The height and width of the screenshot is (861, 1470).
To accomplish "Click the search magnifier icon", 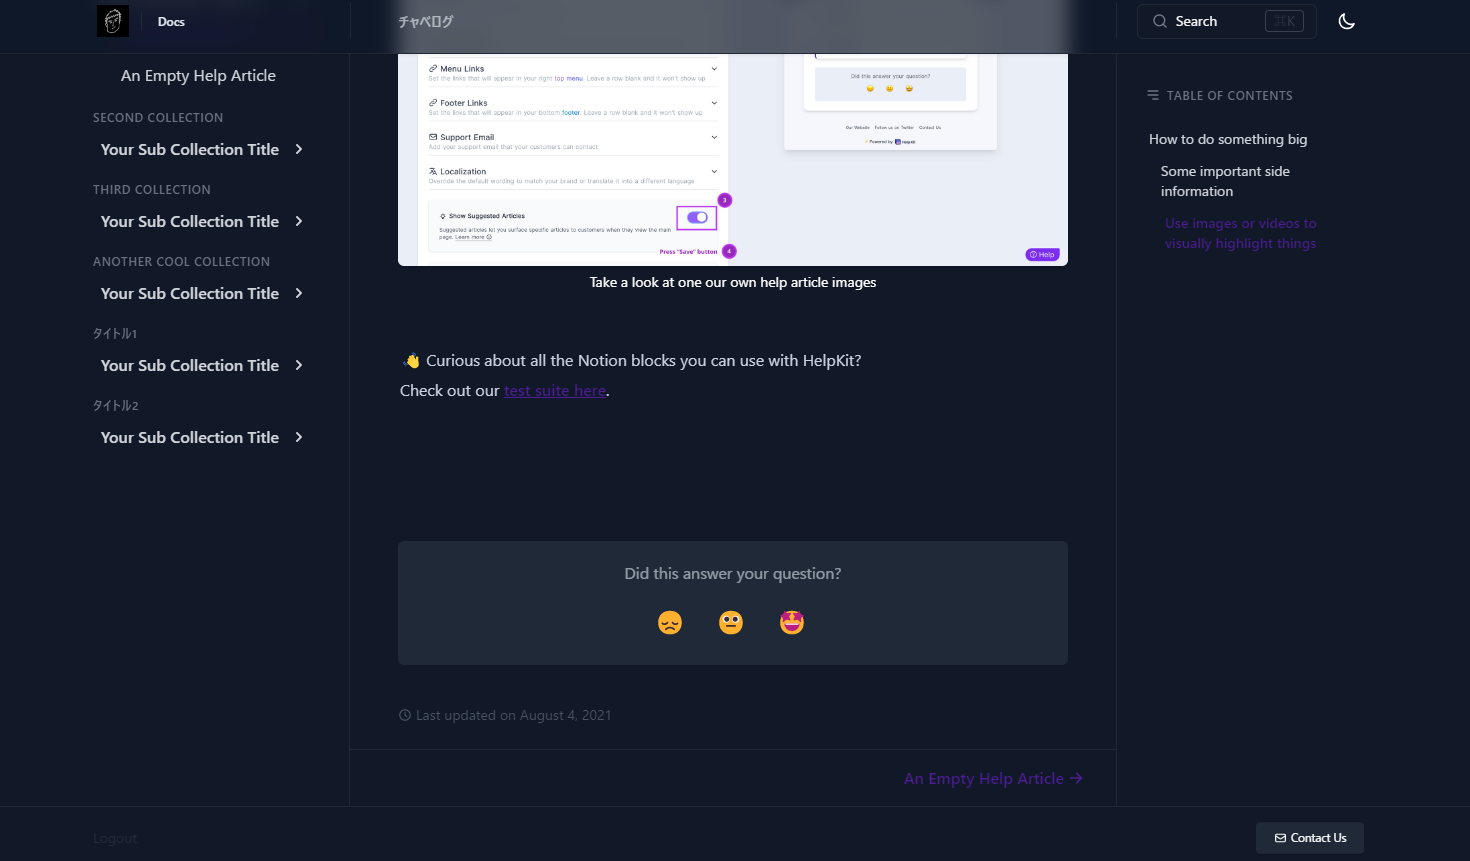I will [1160, 21].
